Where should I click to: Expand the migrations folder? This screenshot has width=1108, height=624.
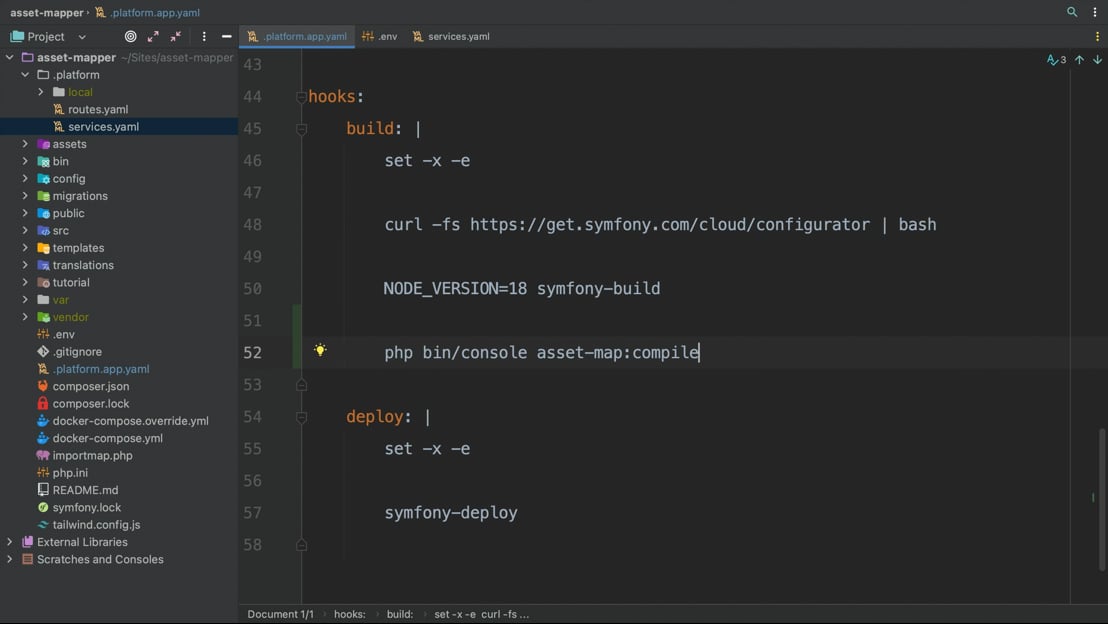point(25,196)
